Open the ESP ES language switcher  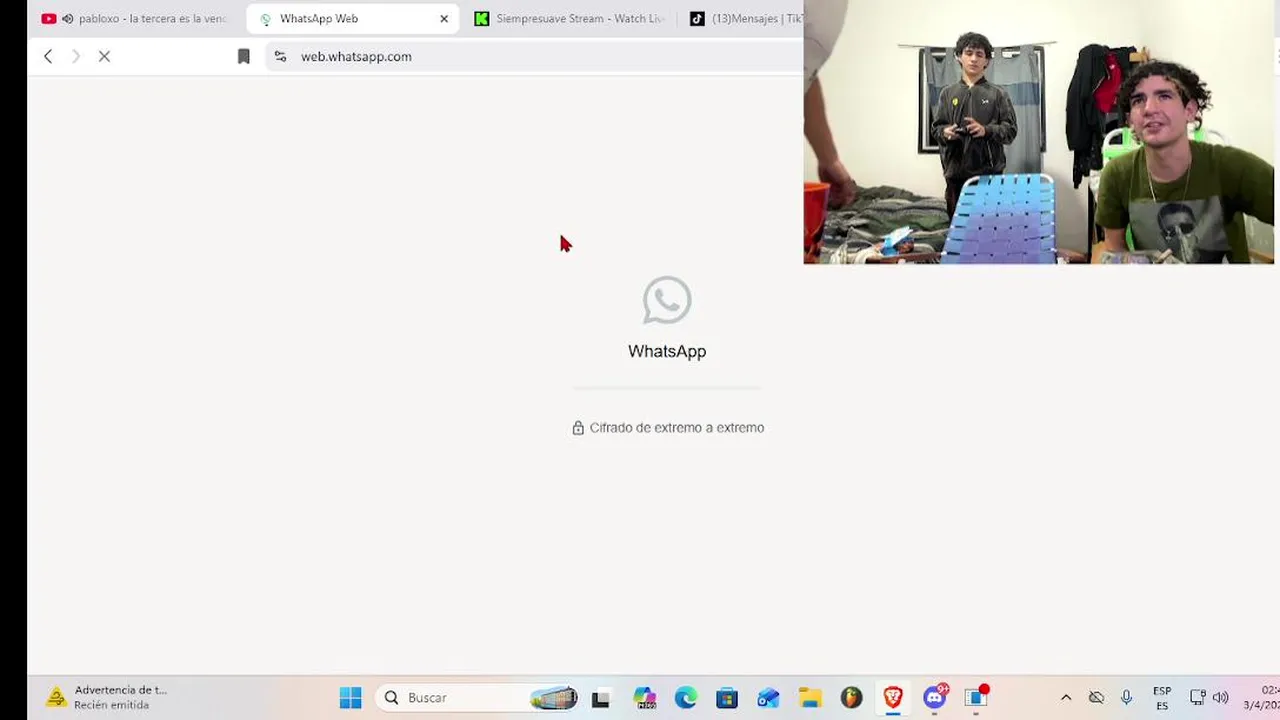(x=1162, y=698)
